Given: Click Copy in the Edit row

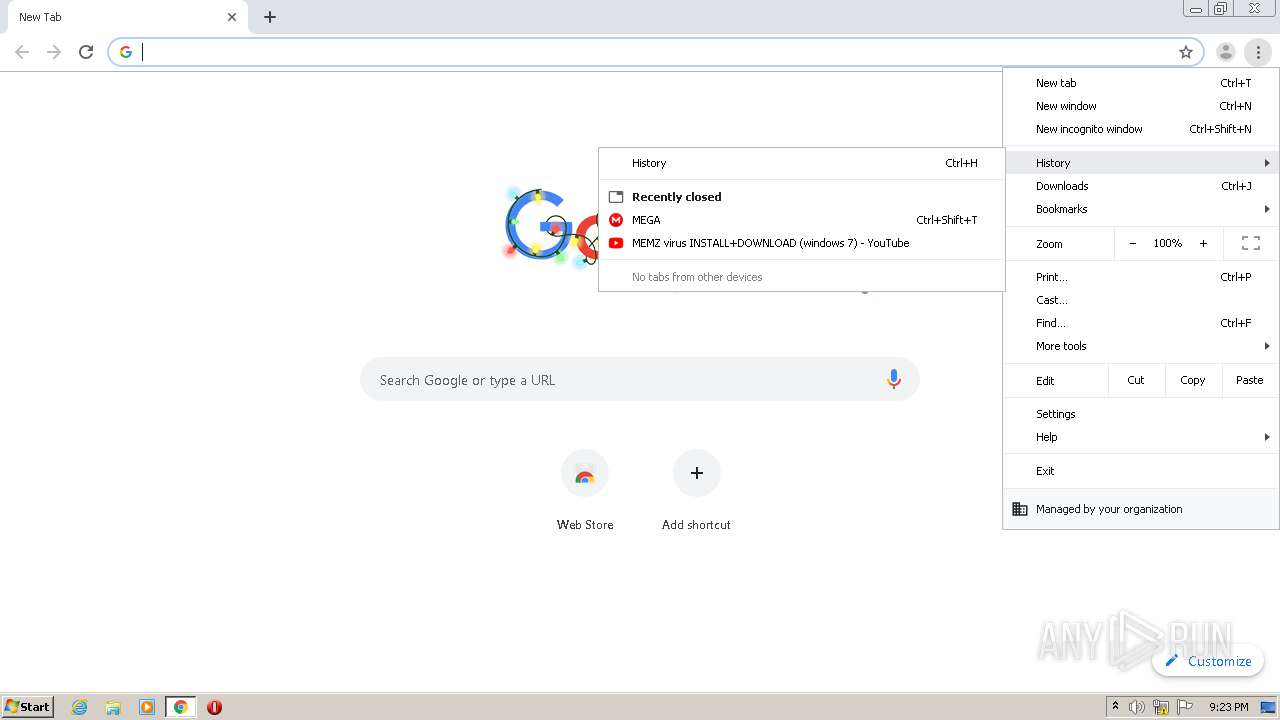Looking at the screenshot, I should point(1192,380).
